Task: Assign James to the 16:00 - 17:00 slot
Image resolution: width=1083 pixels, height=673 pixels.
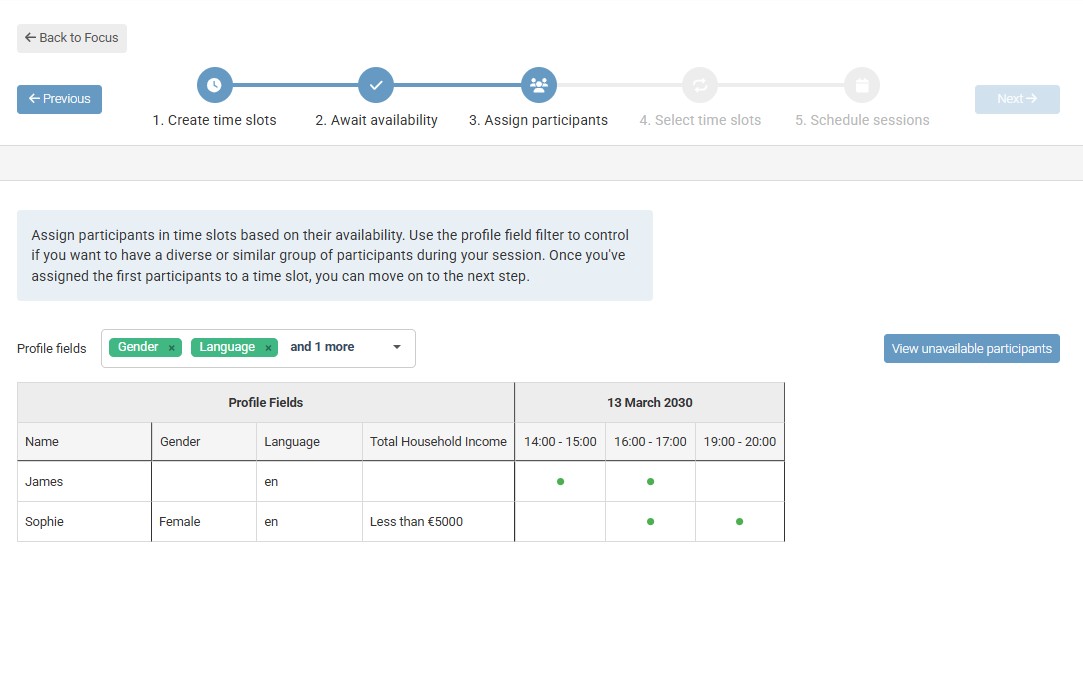Action: coord(650,482)
